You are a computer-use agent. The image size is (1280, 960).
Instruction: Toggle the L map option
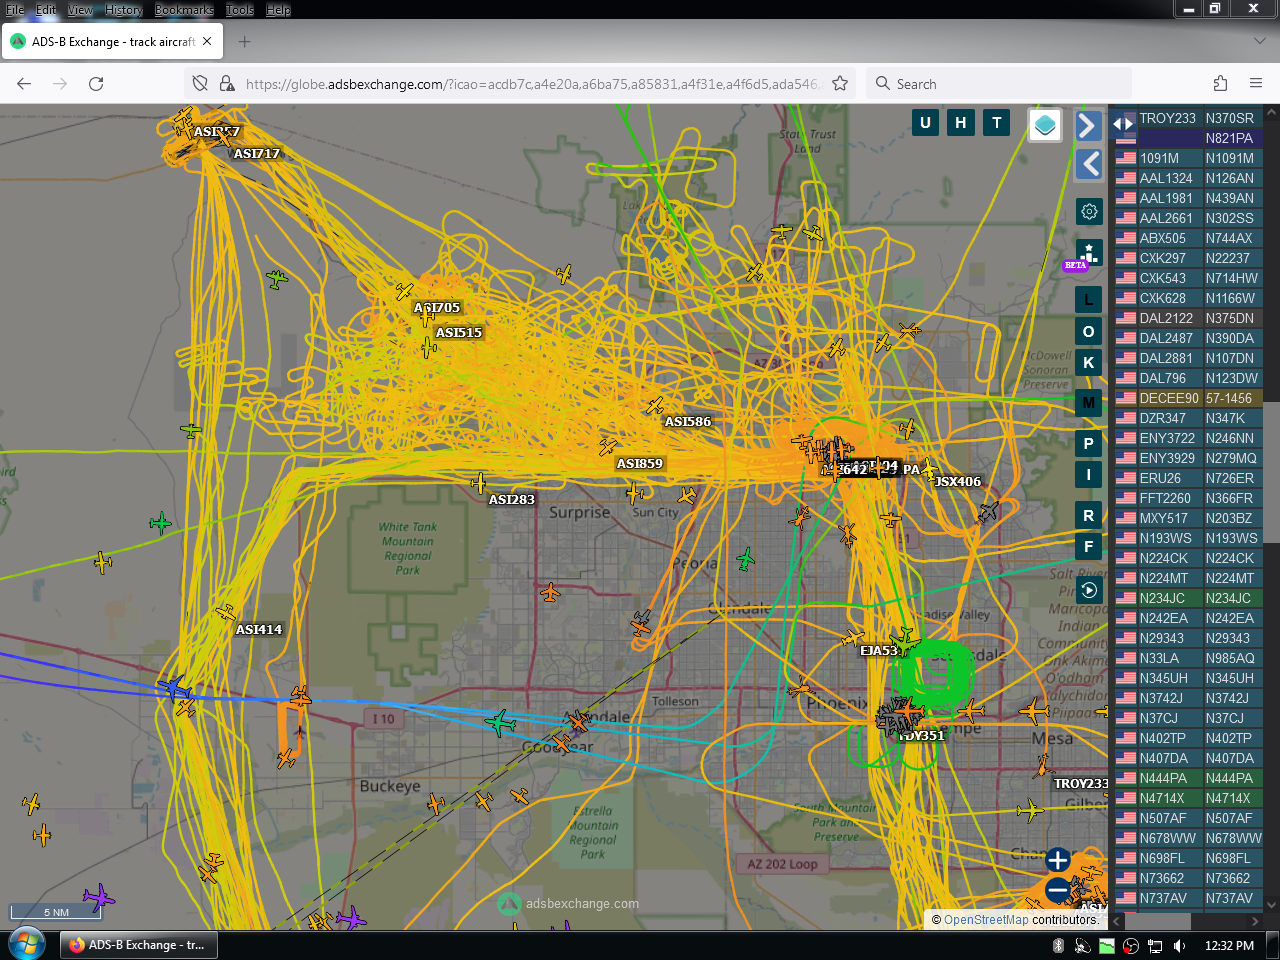tap(1089, 299)
